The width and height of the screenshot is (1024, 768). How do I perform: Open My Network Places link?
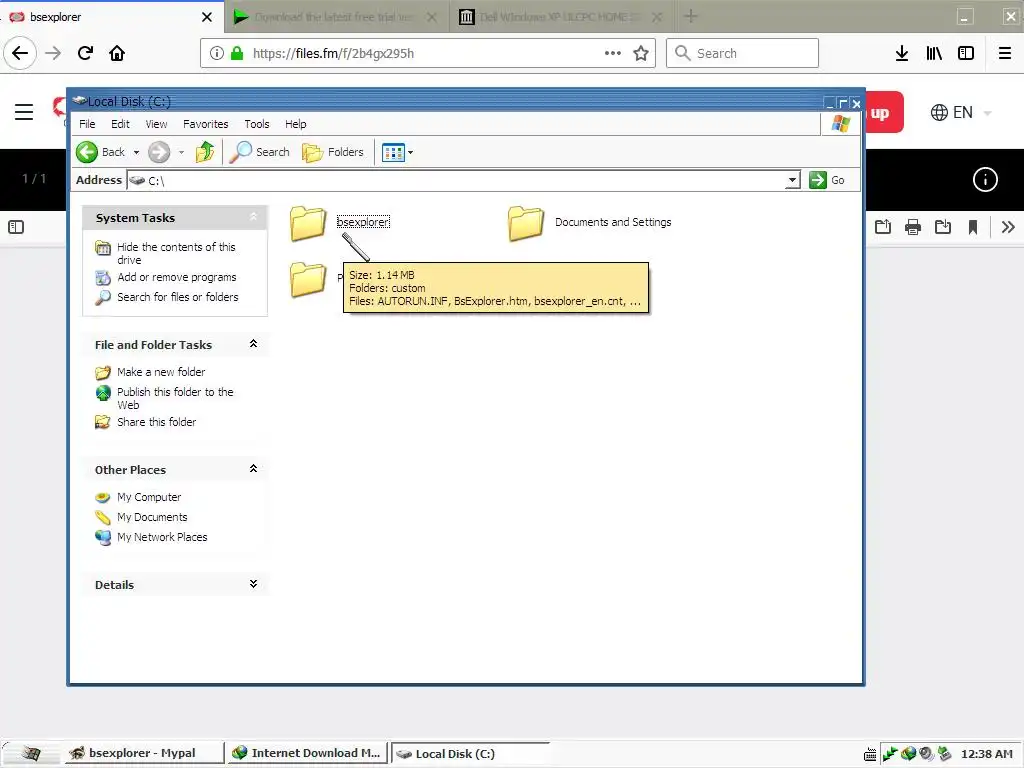[162, 537]
